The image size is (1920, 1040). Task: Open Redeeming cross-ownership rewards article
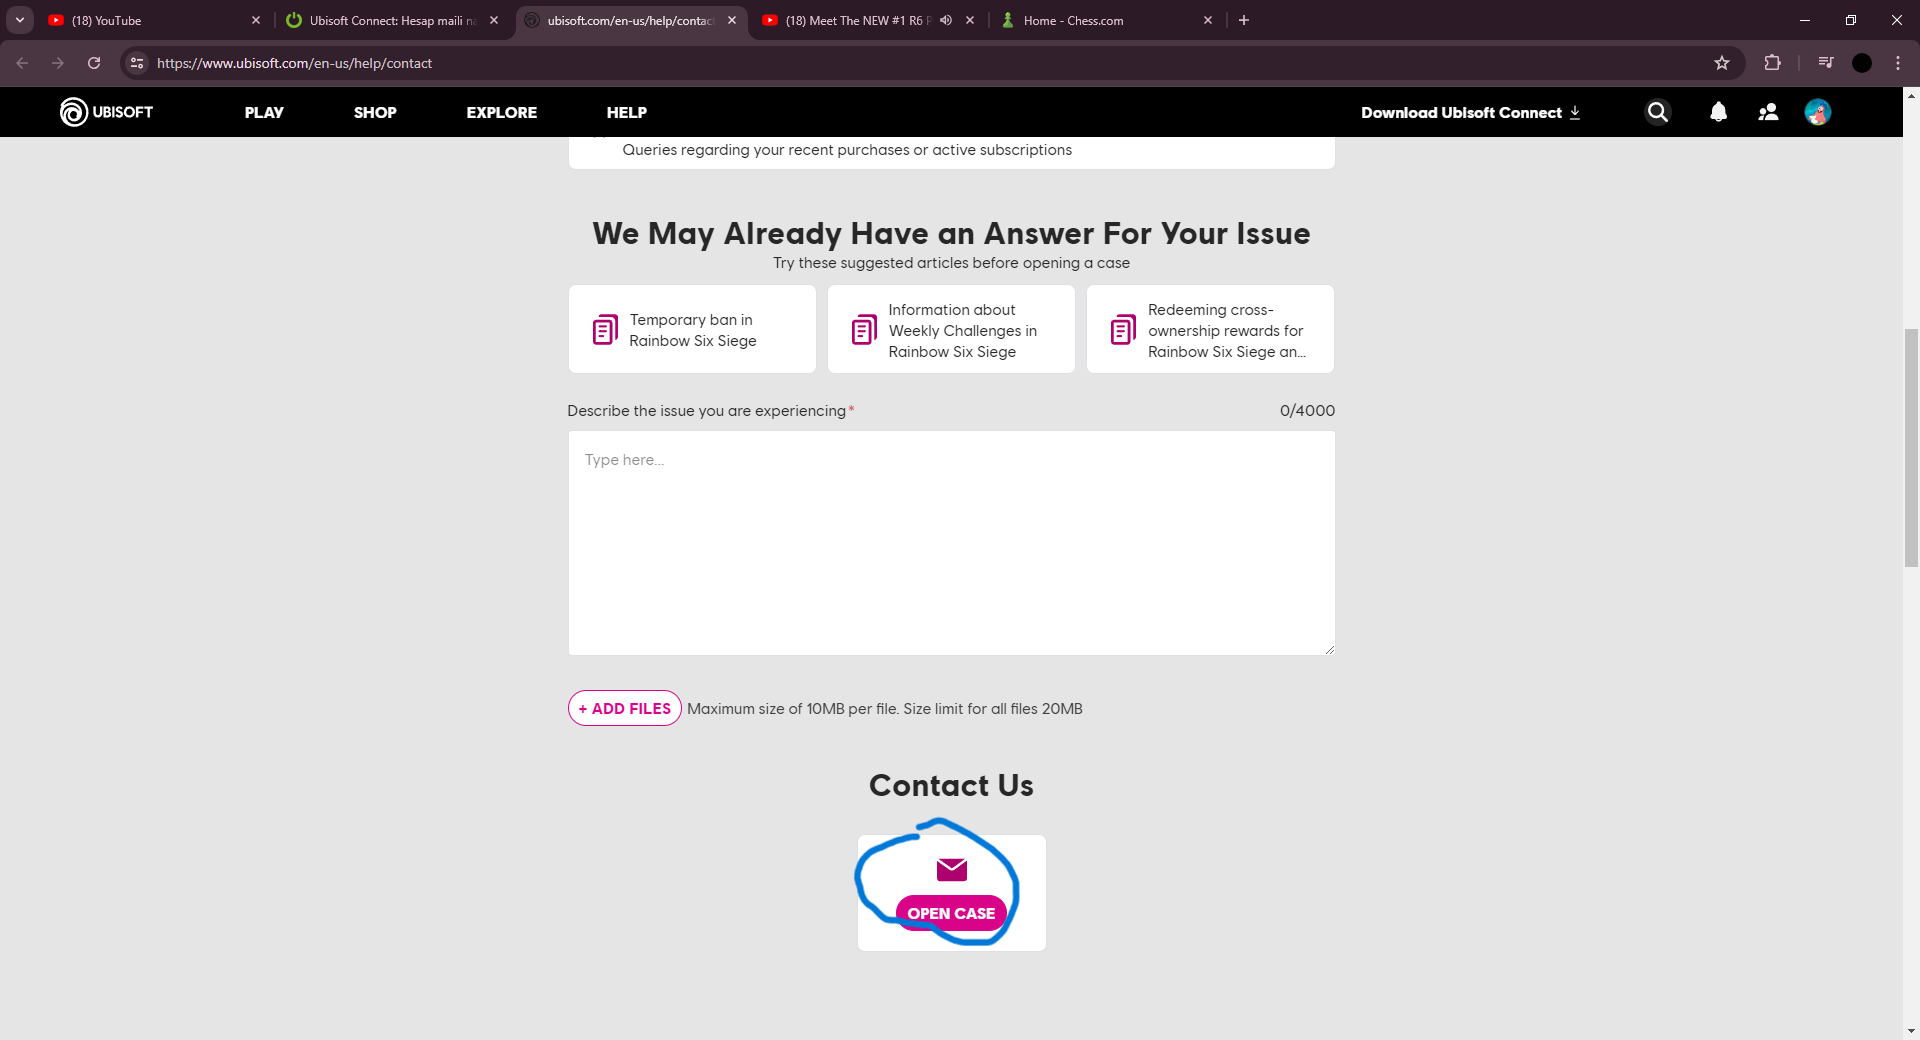(1210, 329)
